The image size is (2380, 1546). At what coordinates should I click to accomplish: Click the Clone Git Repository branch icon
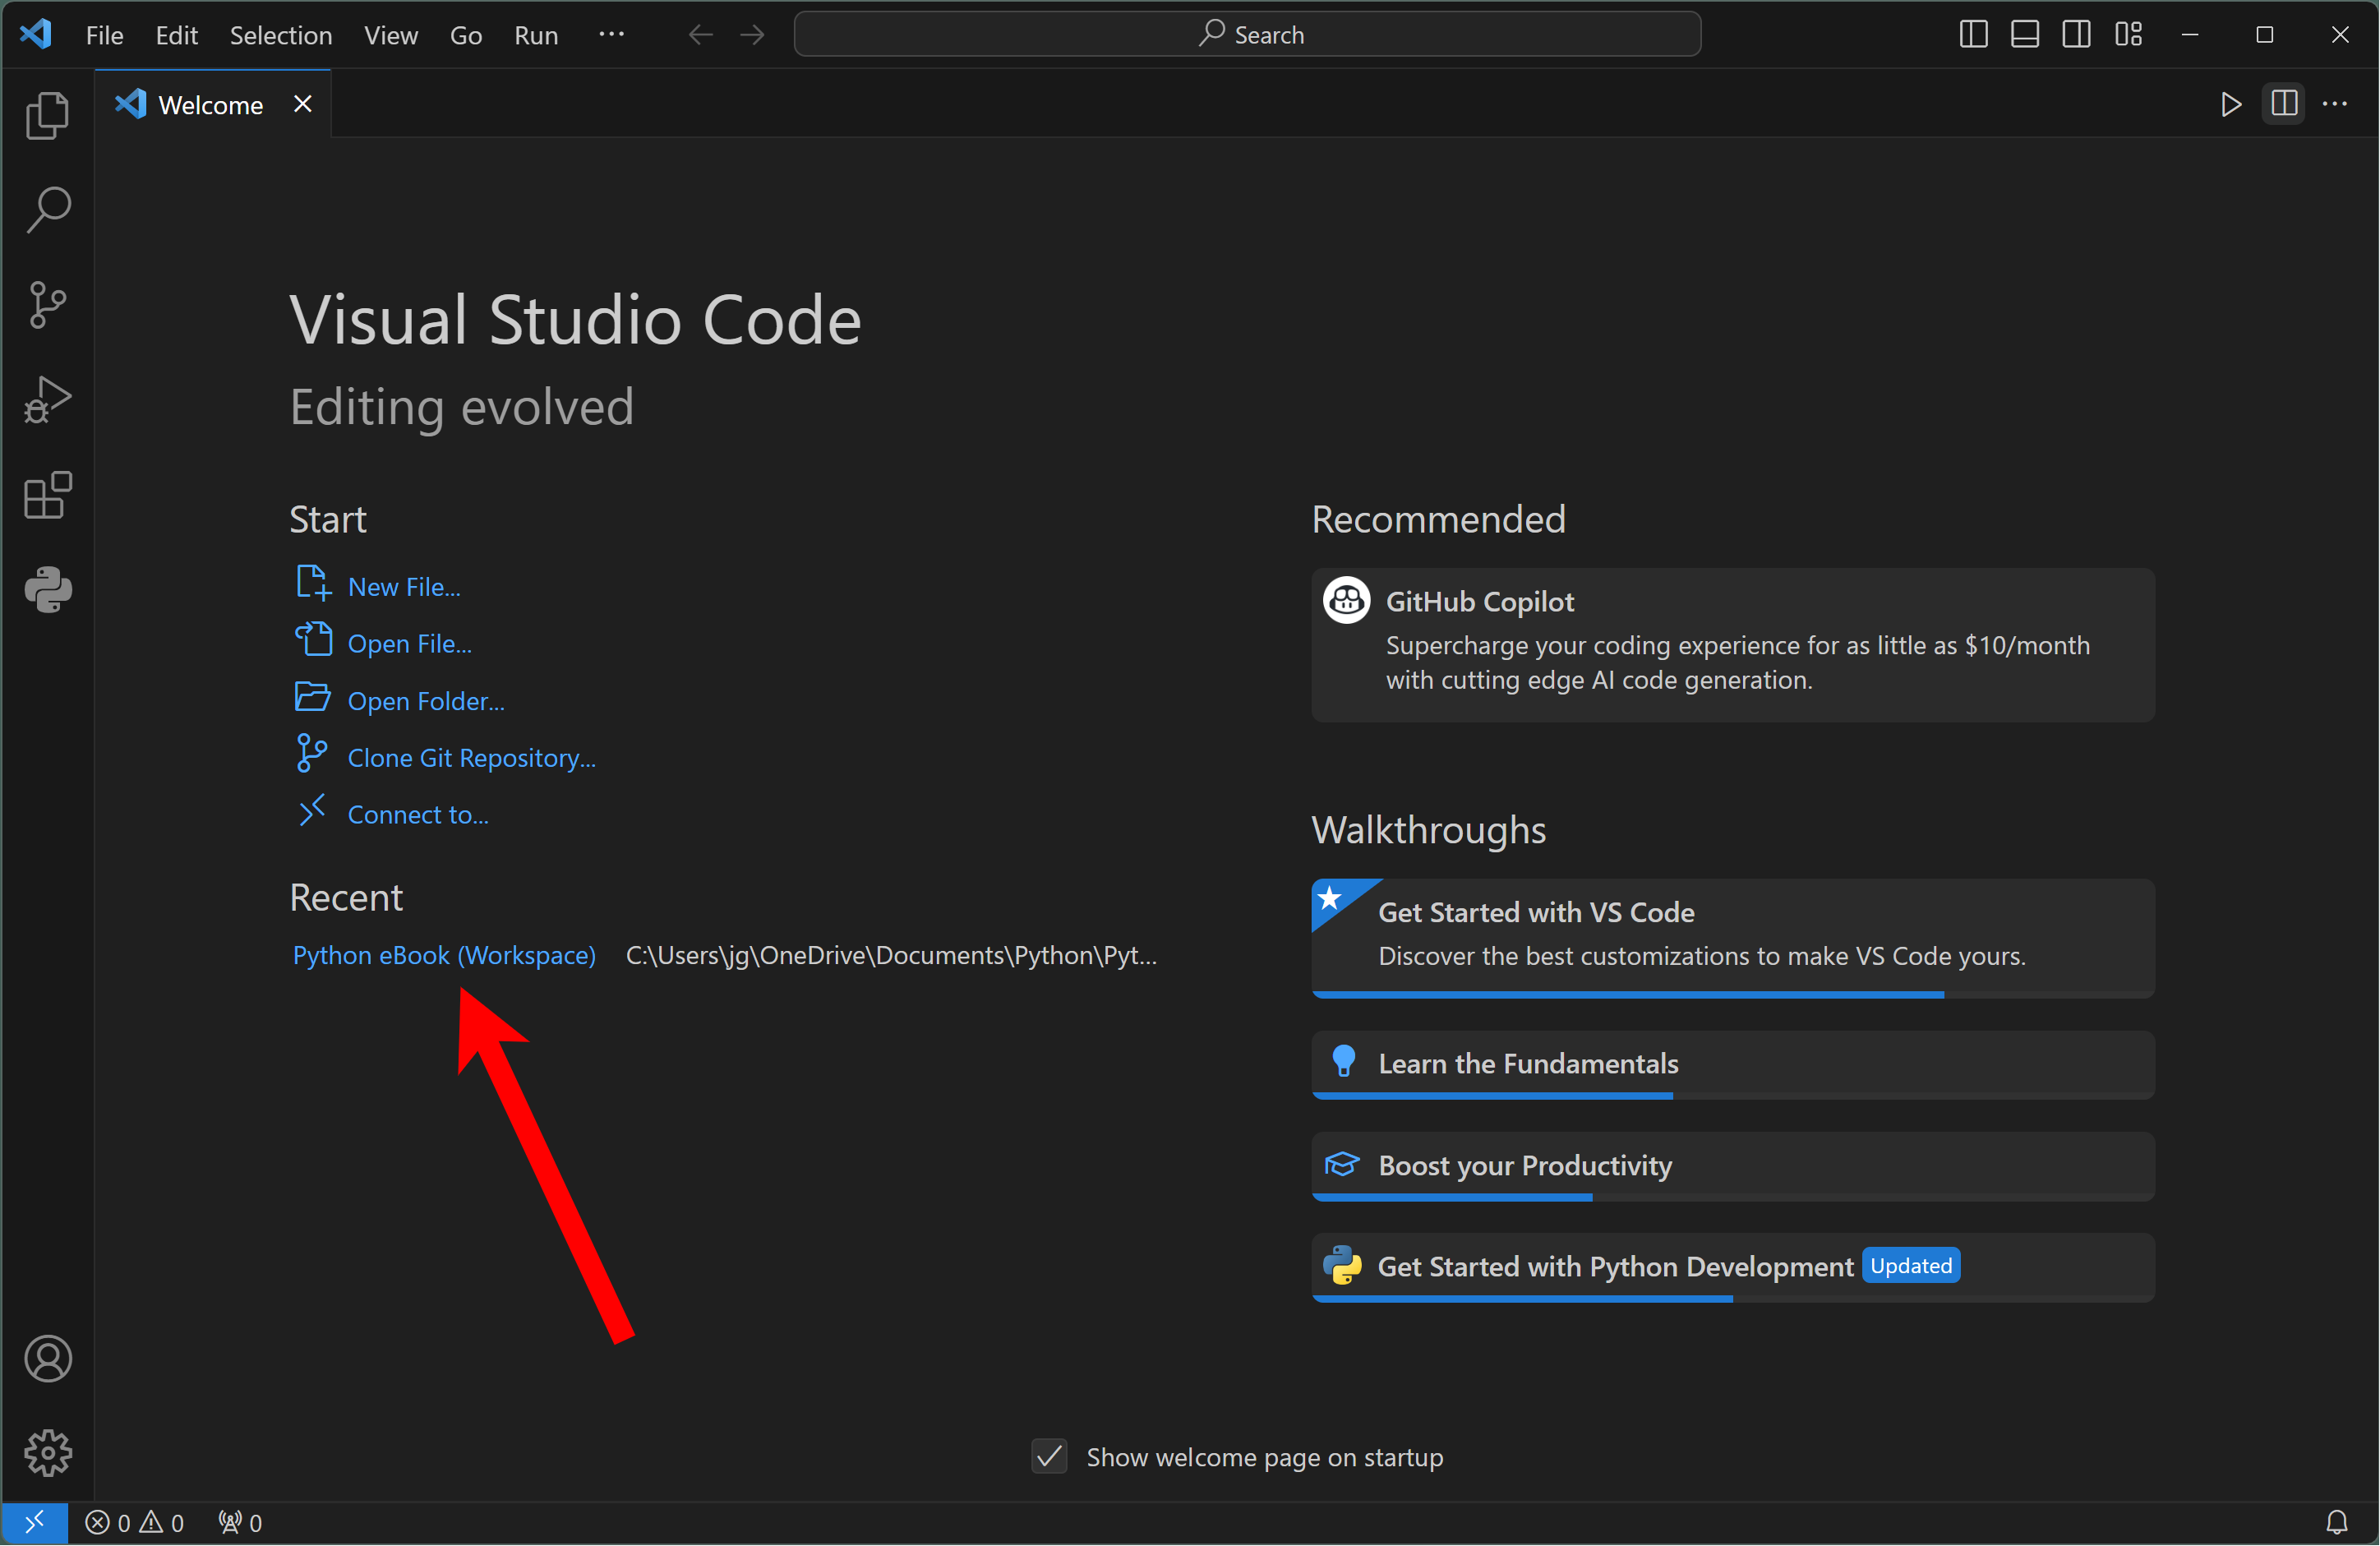(311, 754)
